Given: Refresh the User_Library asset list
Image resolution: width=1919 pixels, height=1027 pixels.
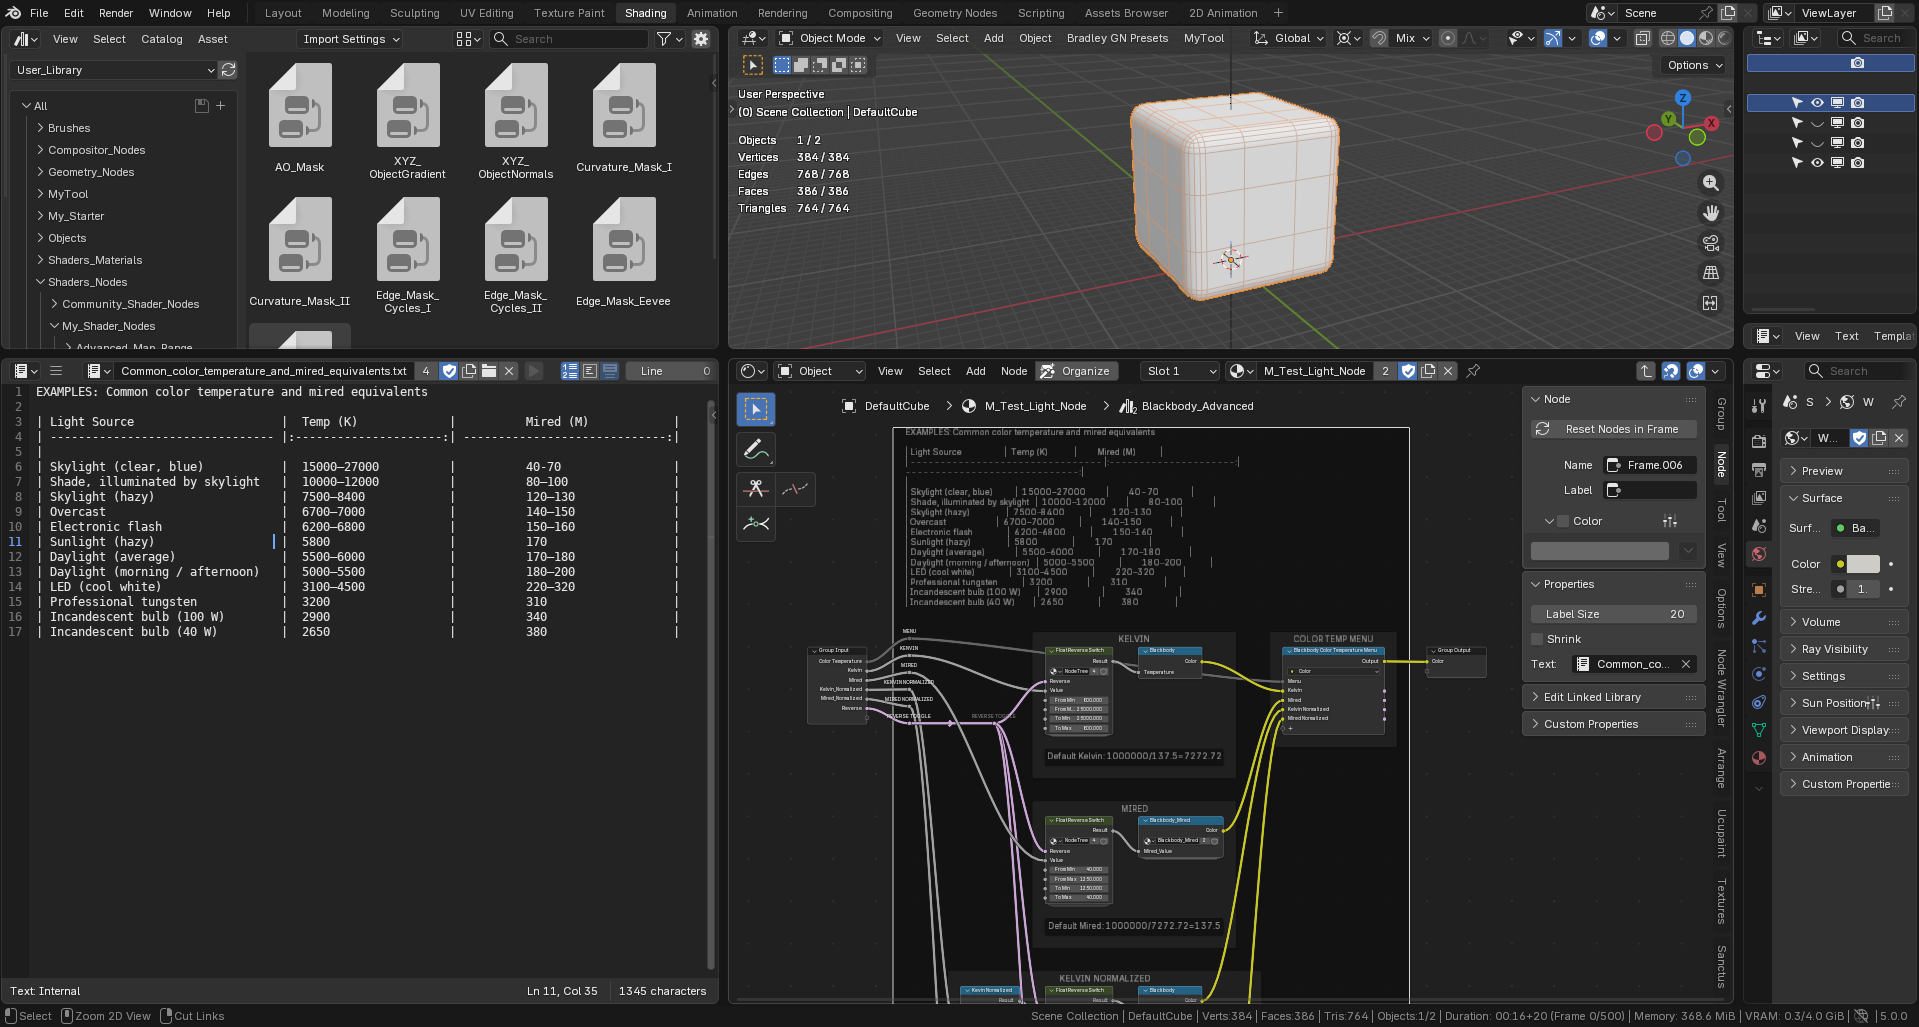Looking at the screenshot, I should [228, 70].
